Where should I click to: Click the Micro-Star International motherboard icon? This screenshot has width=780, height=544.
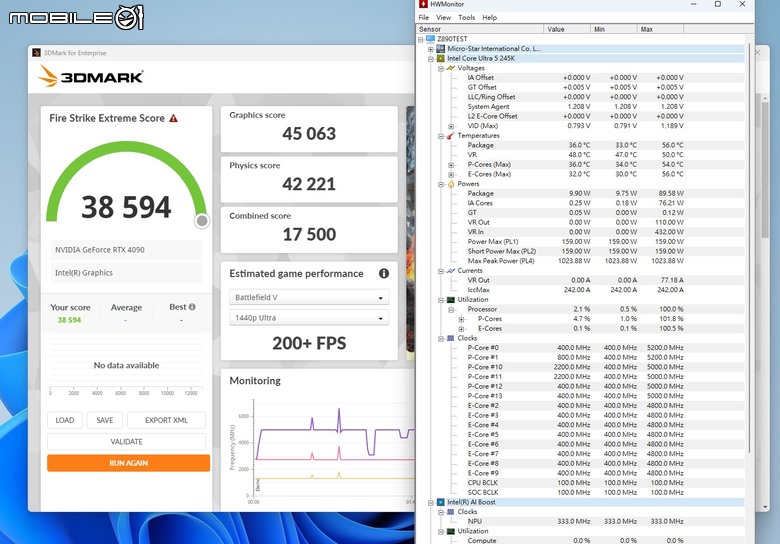(440, 49)
